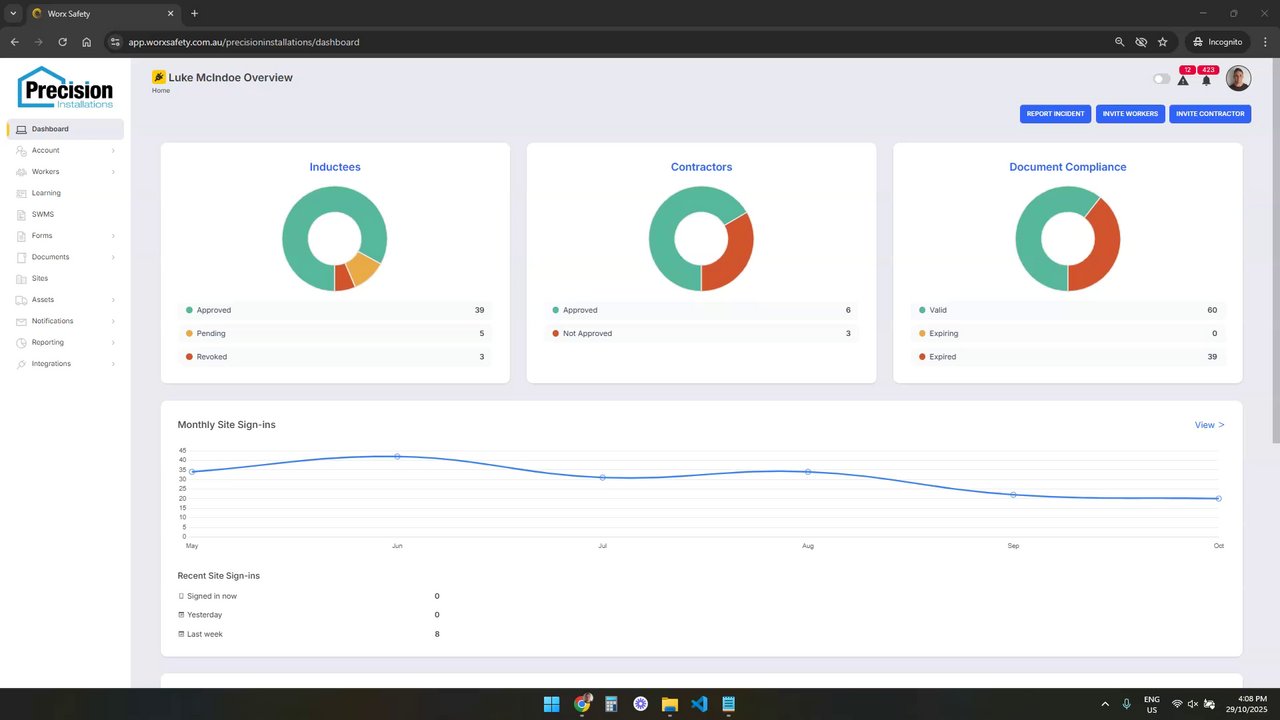Open the SWMS menu item

(65, 215)
